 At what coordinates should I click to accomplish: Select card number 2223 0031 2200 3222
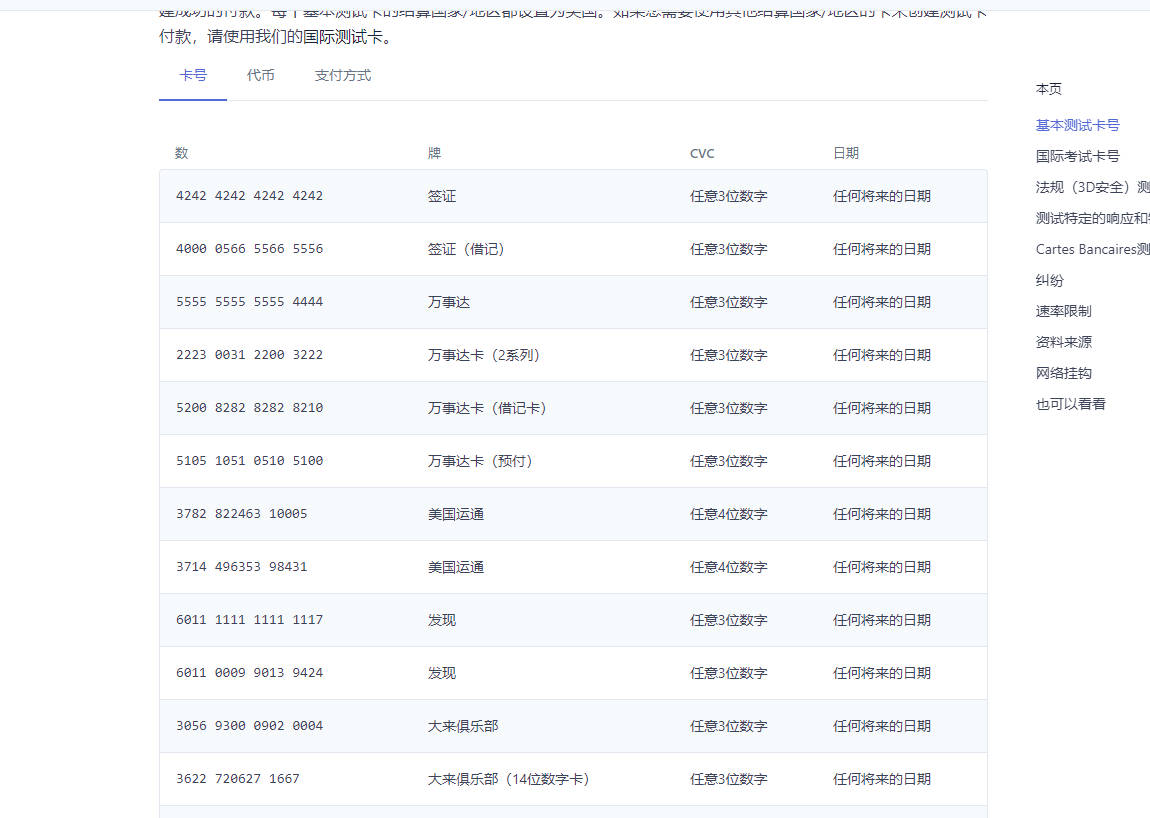click(x=249, y=355)
